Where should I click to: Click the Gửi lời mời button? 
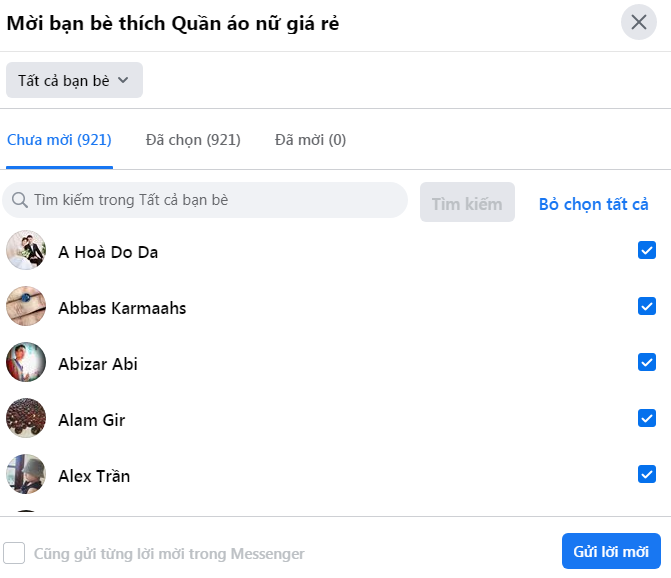[611, 551]
